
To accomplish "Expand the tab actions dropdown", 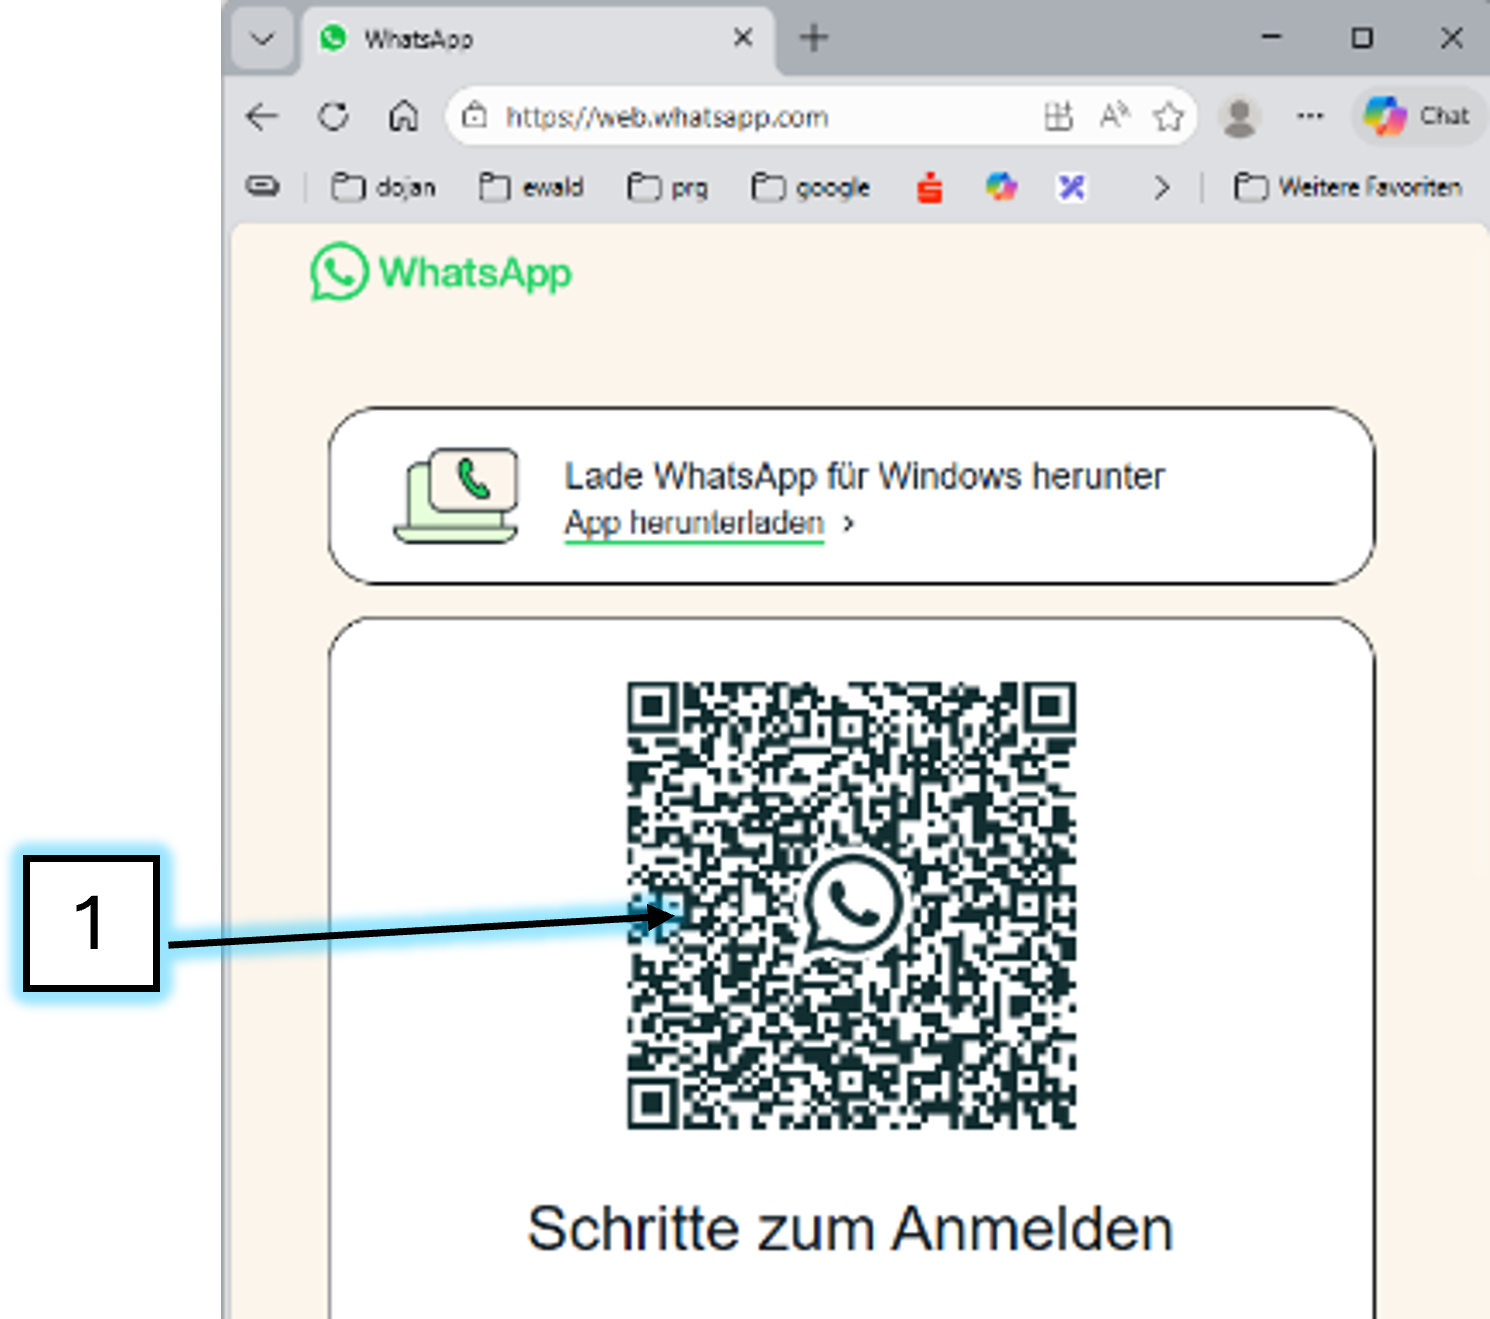I will click(262, 39).
